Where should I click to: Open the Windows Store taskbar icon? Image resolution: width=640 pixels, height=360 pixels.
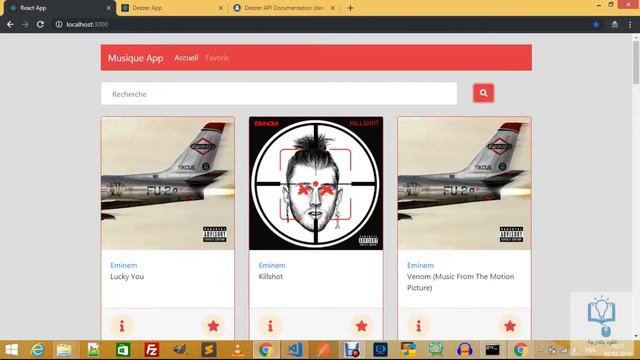click(122, 350)
